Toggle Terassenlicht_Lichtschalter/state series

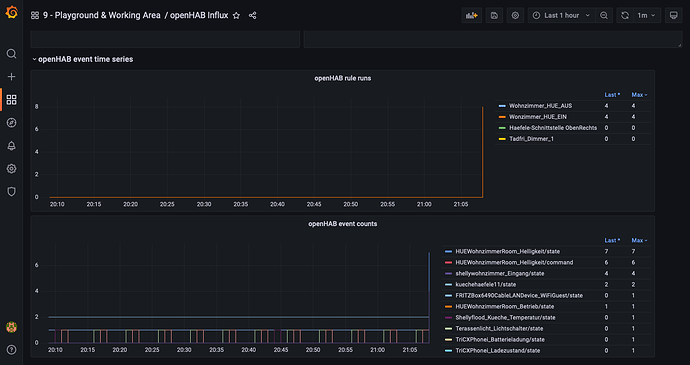click(x=499, y=328)
